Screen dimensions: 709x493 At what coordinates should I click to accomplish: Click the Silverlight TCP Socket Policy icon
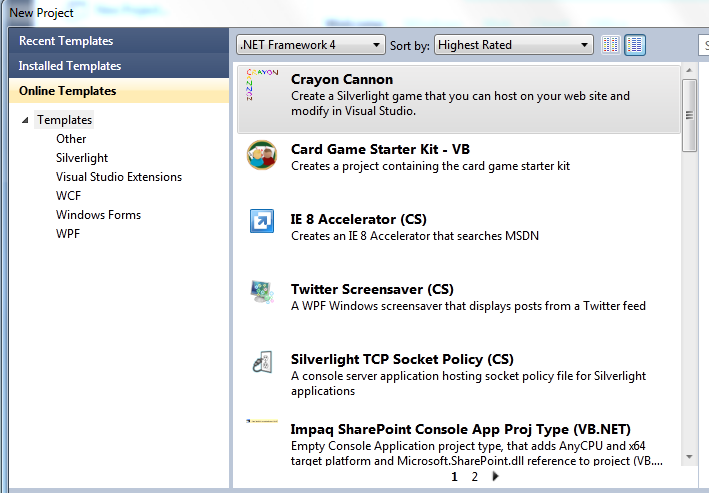click(x=262, y=362)
